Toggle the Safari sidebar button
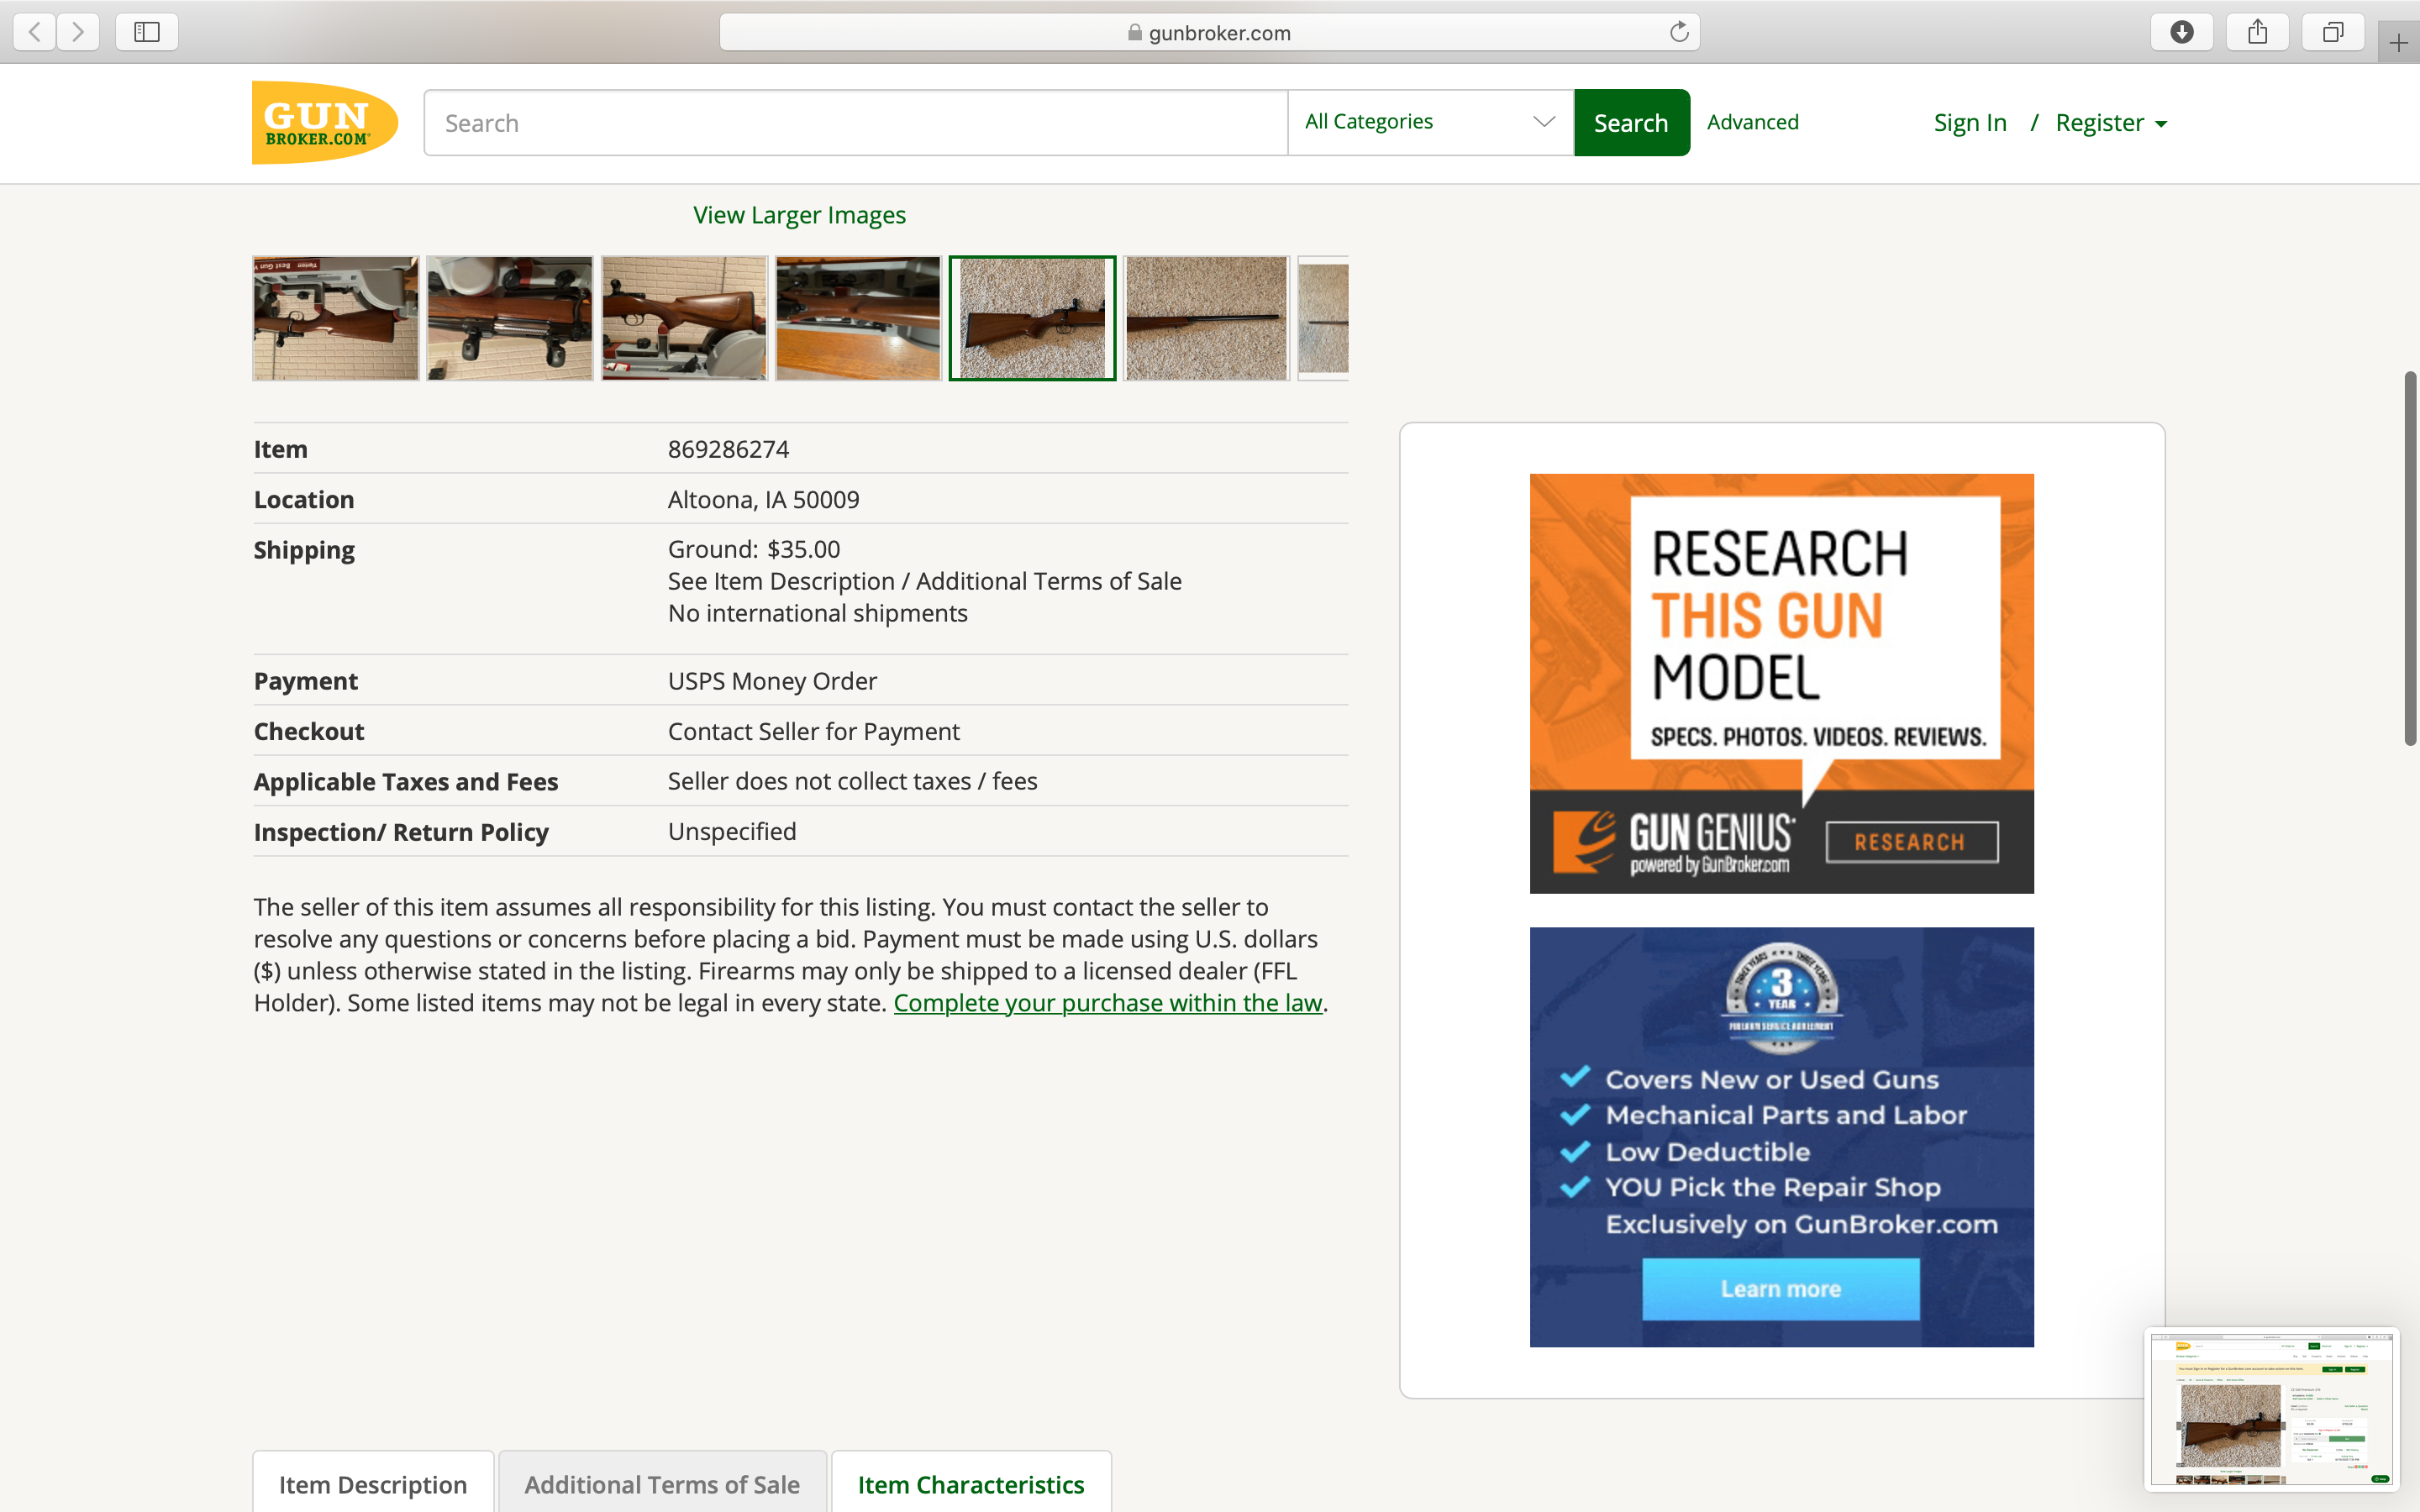Image resolution: width=2420 pixels, height=1512 pixels. (147, 32)
